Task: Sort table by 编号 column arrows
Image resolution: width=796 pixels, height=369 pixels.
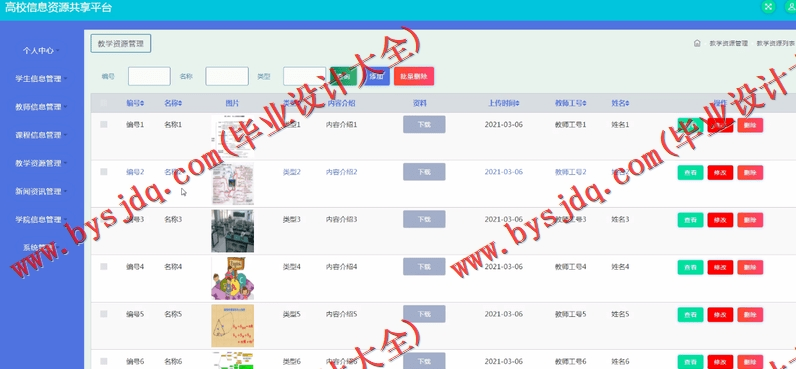Action: point(142,104)
